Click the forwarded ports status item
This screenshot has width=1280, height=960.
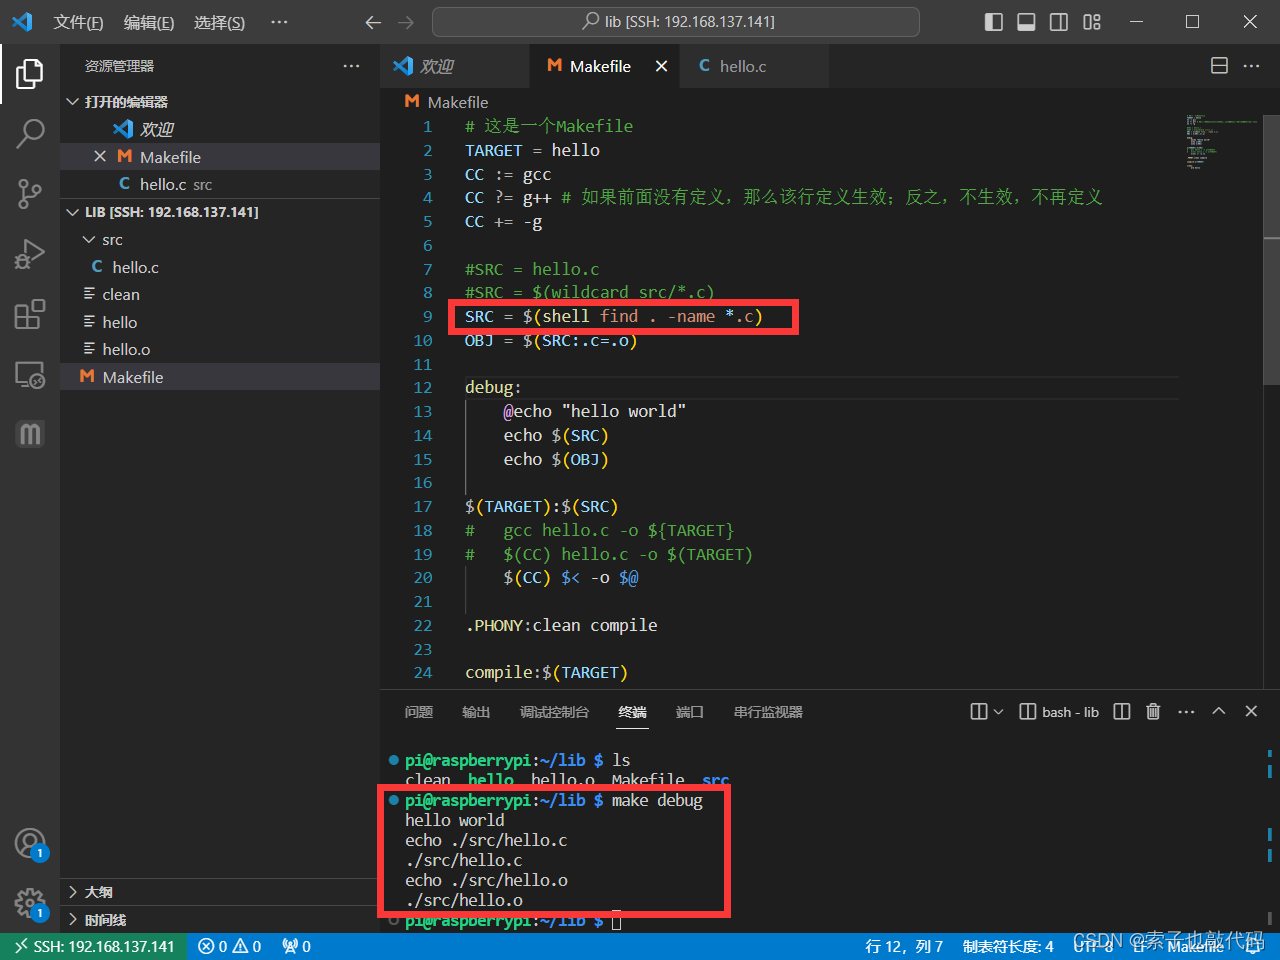click(296, 947)
